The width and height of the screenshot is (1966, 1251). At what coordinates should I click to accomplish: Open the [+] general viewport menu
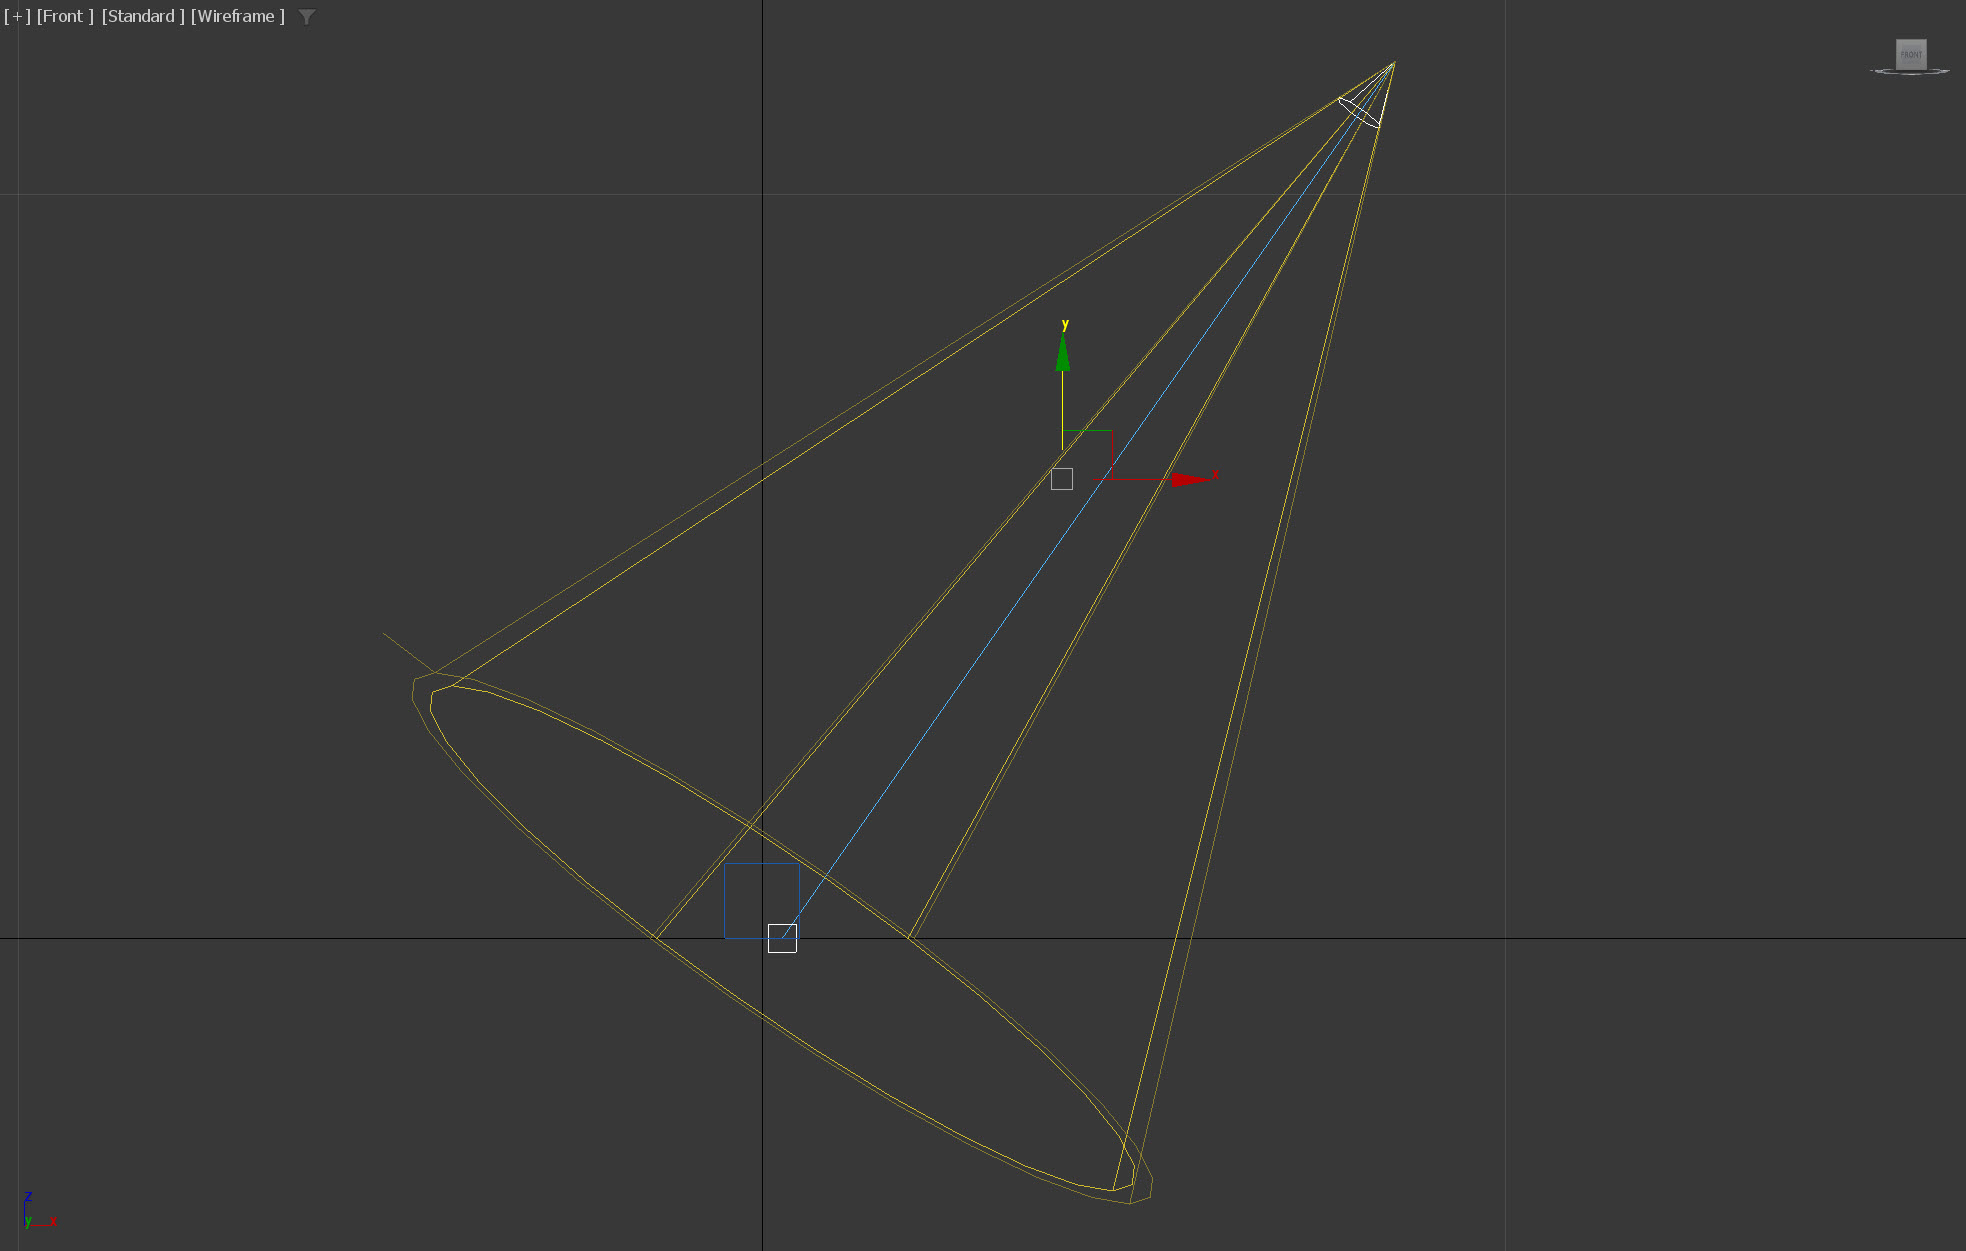[x=17, y=16]
